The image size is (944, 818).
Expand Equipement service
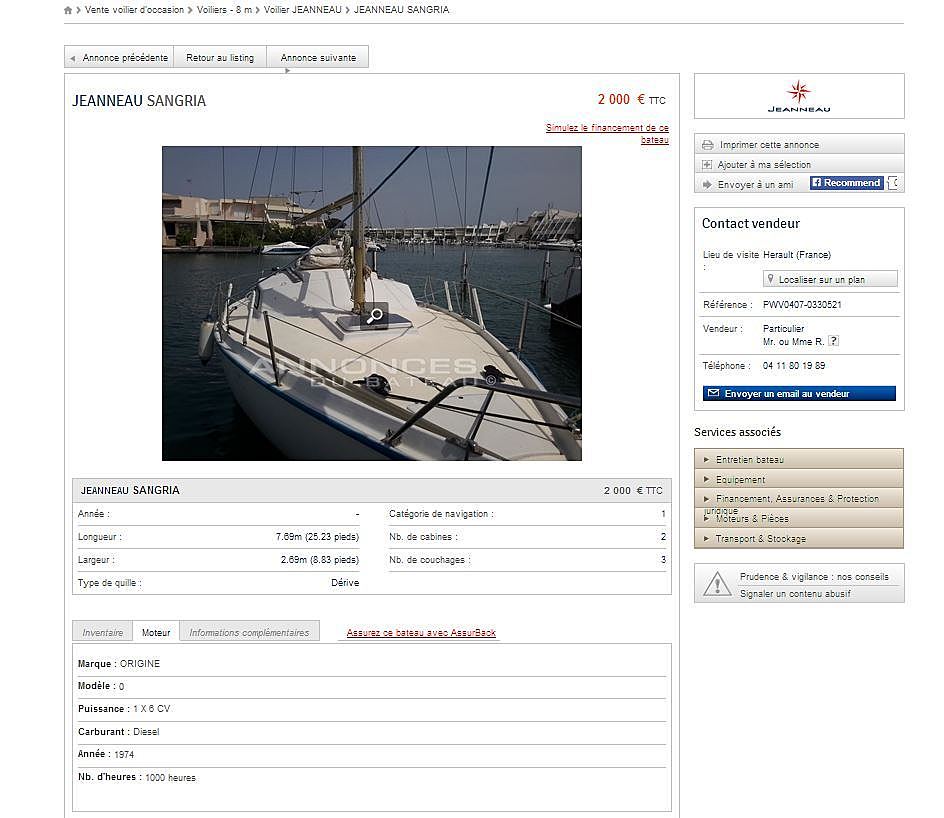[x=799, y=479]
